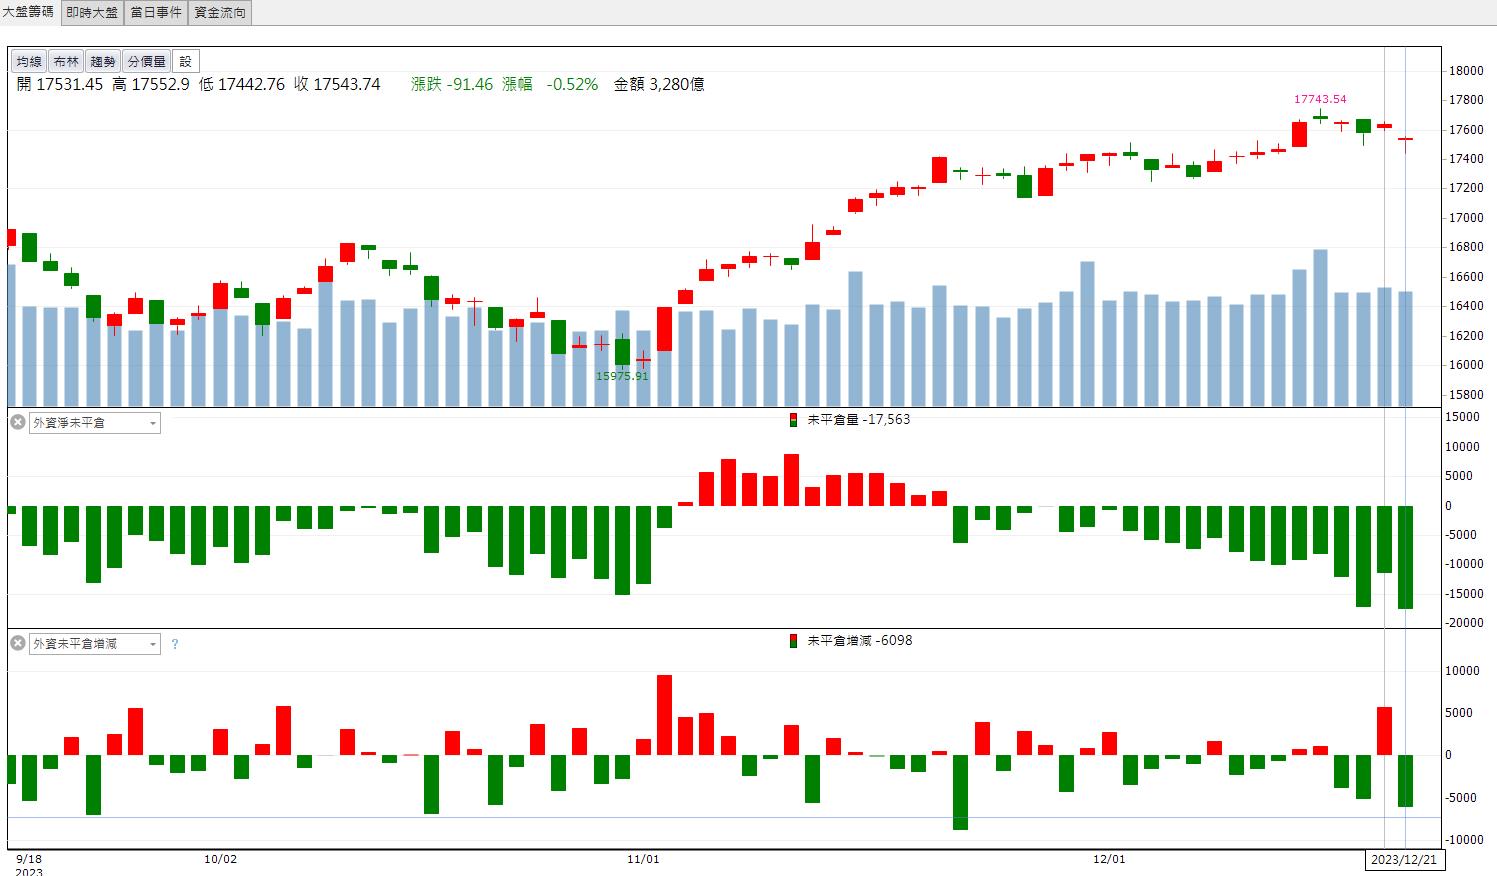
Task: Click the 未平倉增減 legend color marker
Action: pos(793,641)
